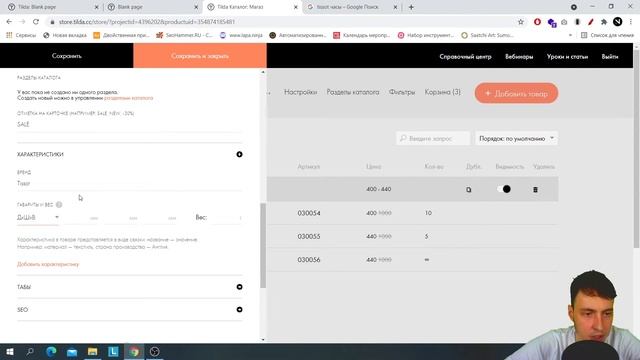Viewport: 640px width, 360px height.
Task: Click the left panel scrollbar
Action: point(263,245)
